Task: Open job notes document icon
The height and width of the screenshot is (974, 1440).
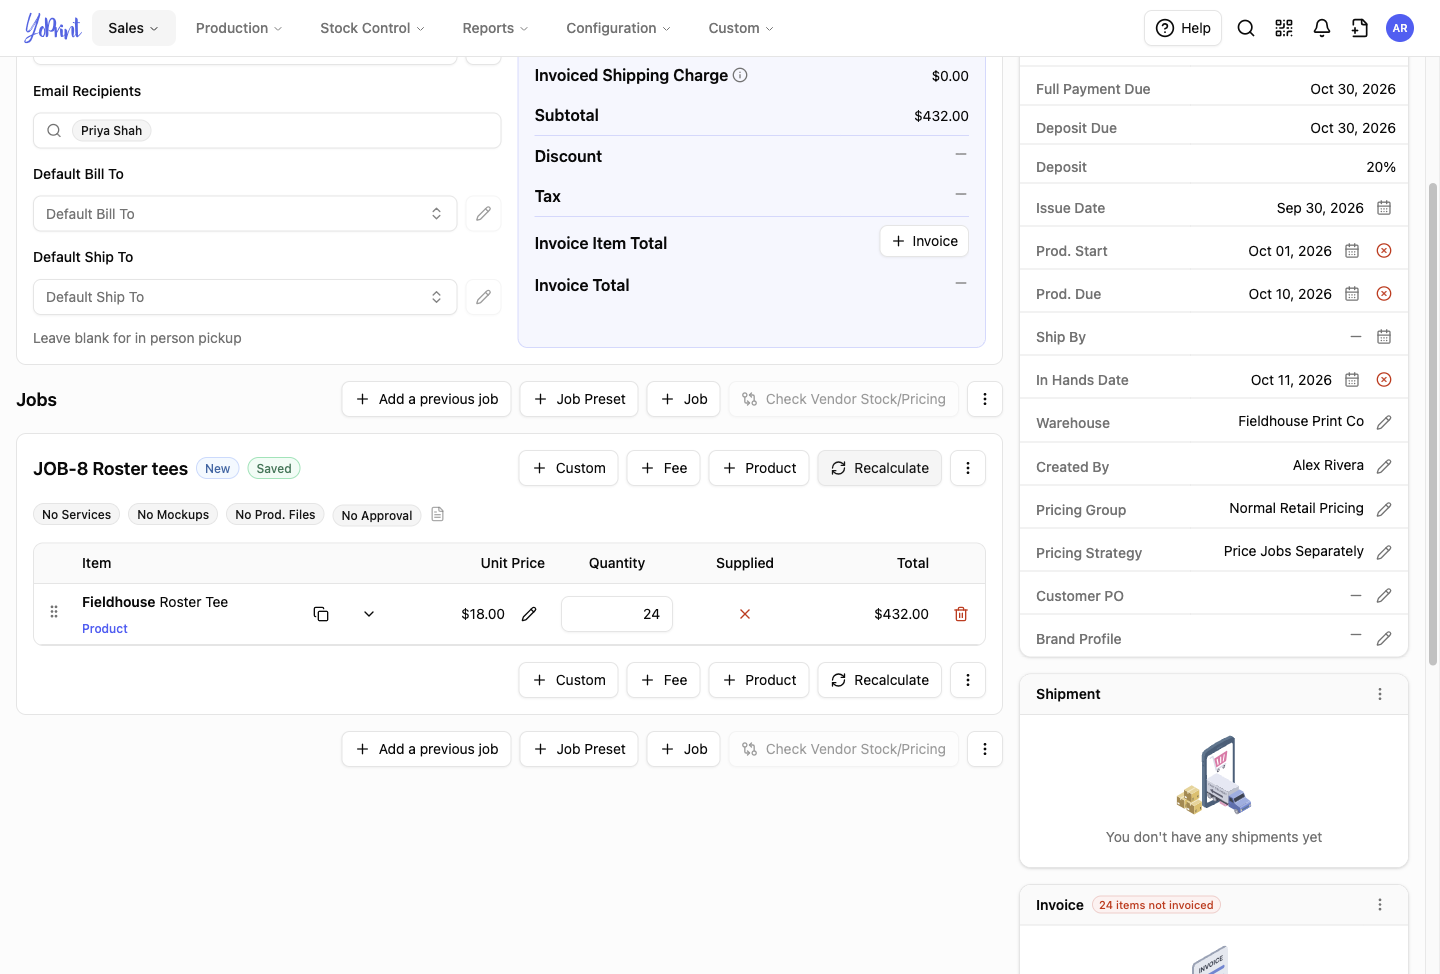Action: [x=437, y=514]
